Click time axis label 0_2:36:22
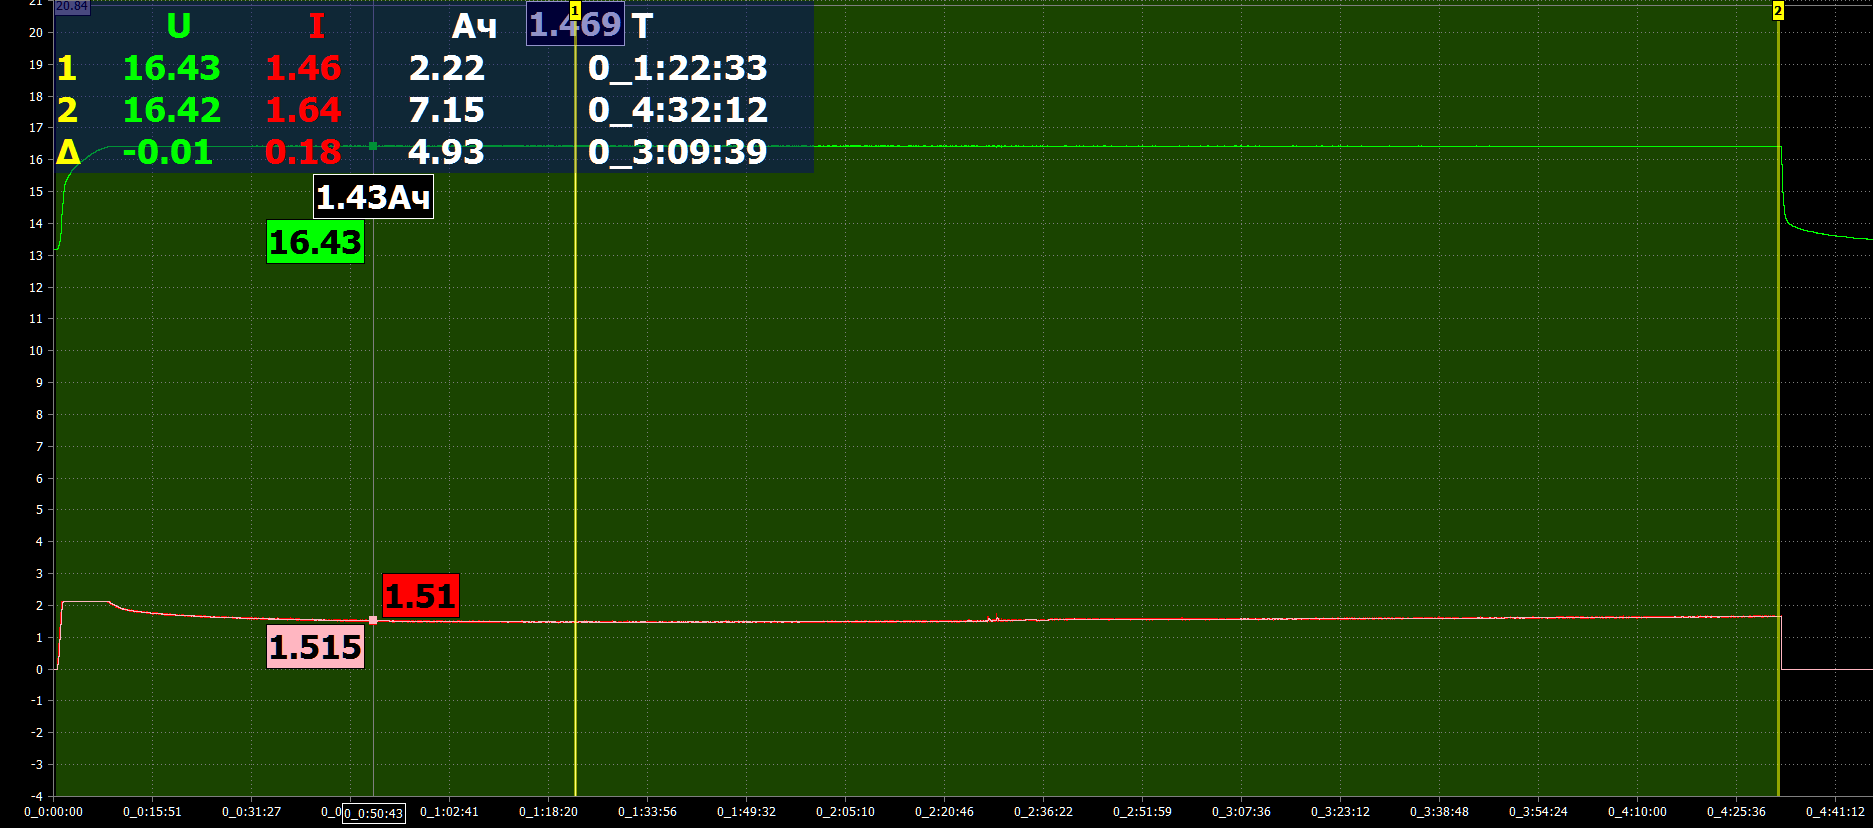The height and width of the screenshot is (828, 1873). (x=1043, y=812)
